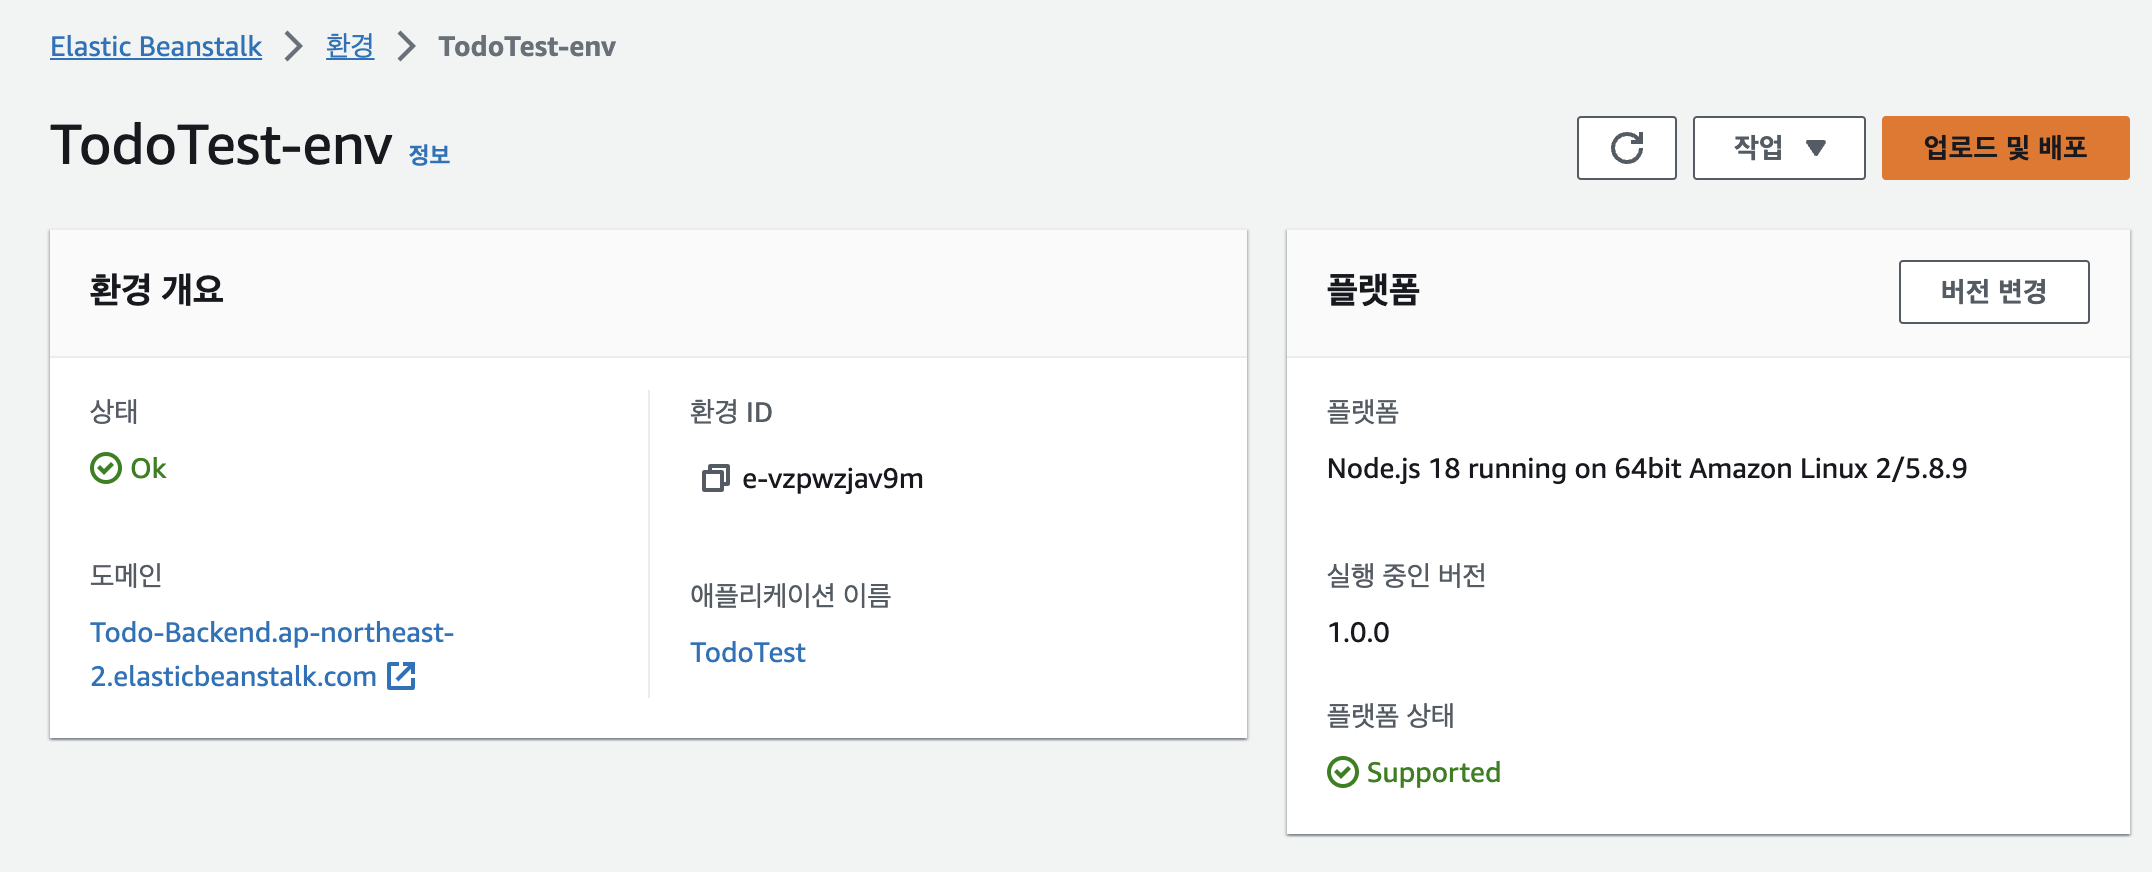Click the breadcrumb arrow after Elastic Beanstalk
This screenshot has width=2152, height=872.
(x=293, y=46)
